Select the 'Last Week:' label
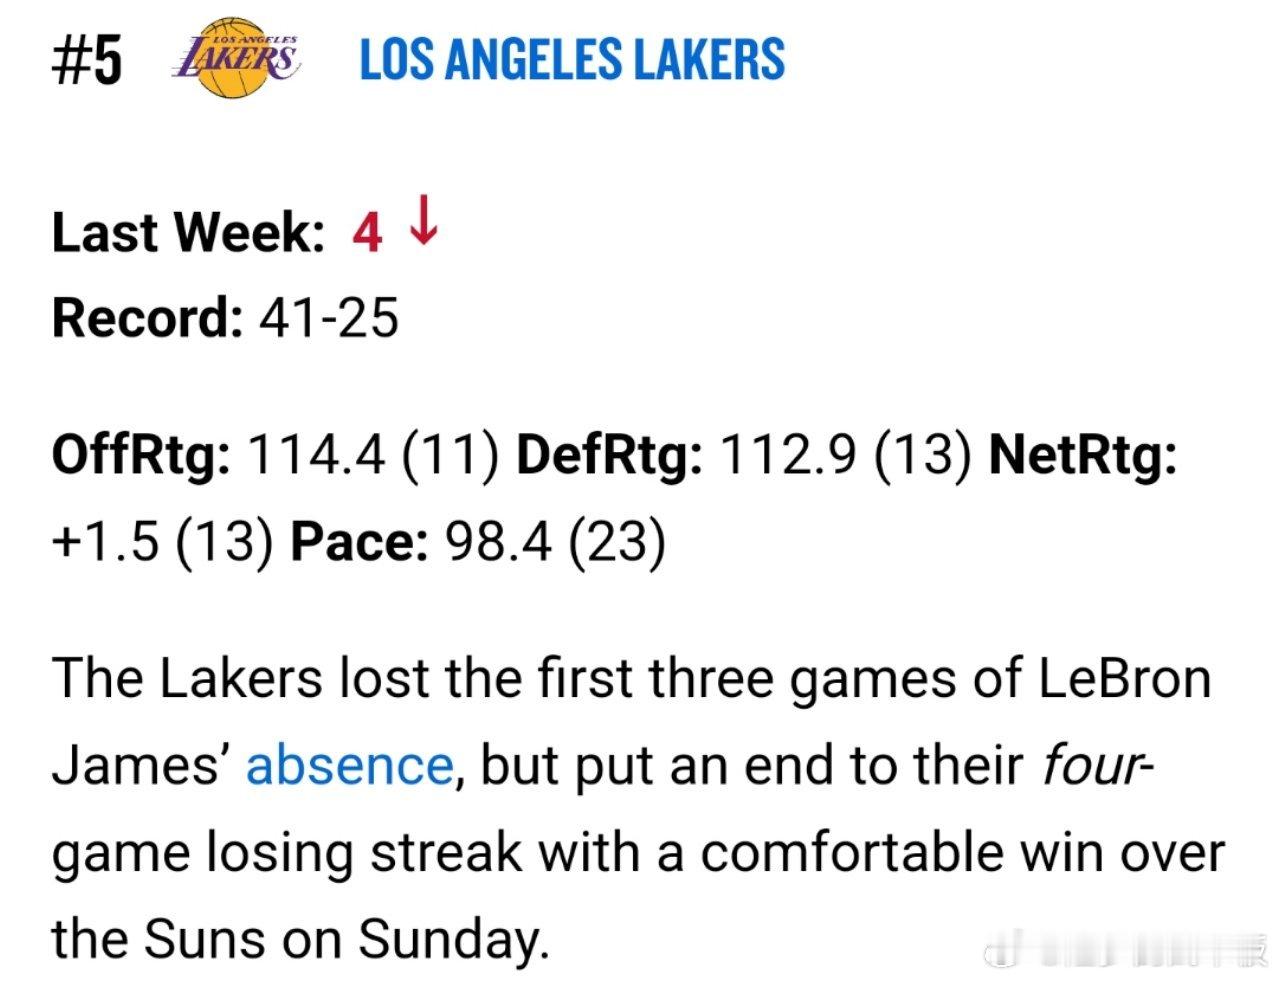This screenshot has width=1279, height=981. (188, 232)
